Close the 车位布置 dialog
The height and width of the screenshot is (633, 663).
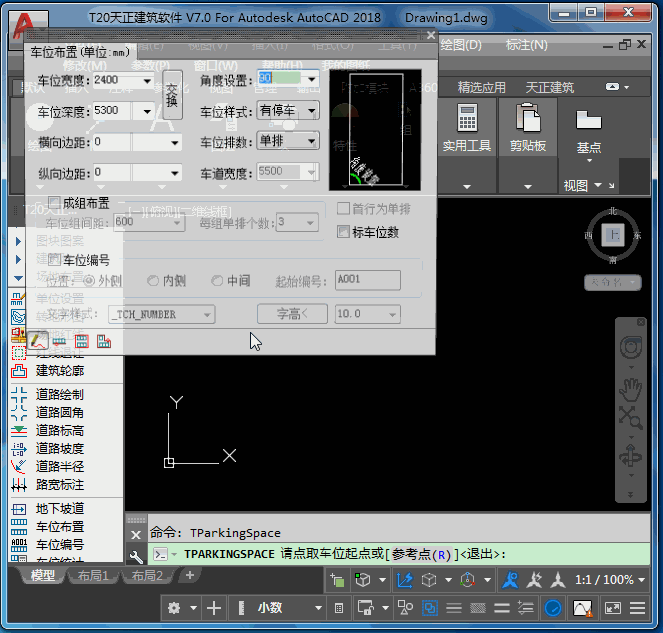431,35
